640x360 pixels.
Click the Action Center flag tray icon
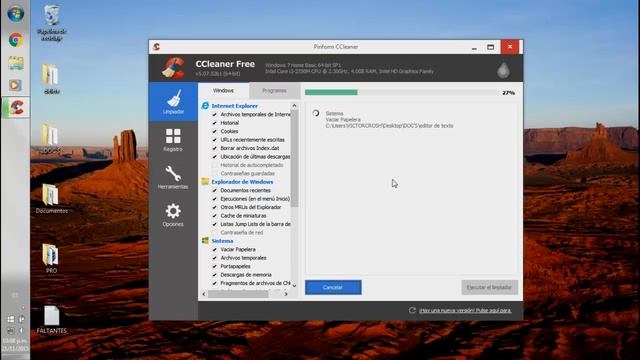pyautogui.click(x=21, y=319)
